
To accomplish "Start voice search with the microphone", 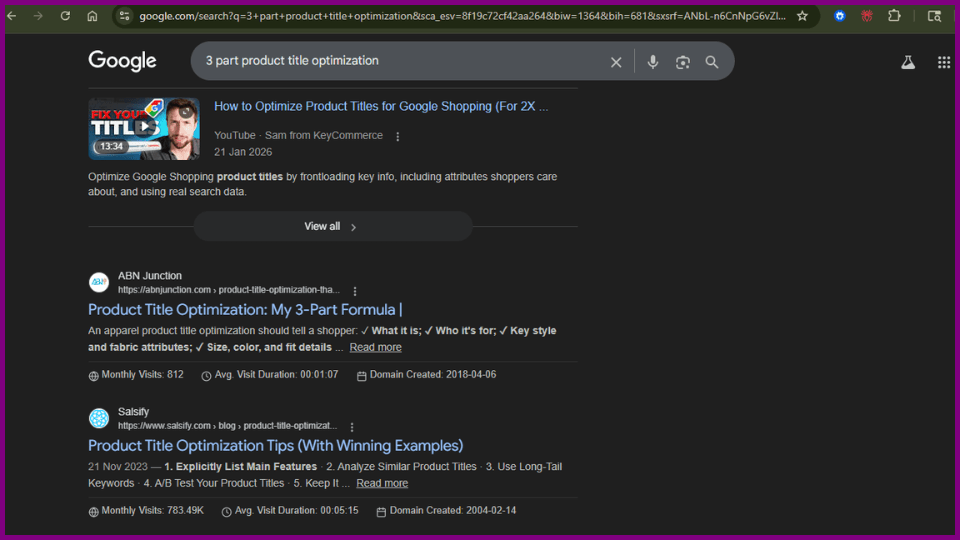I will 653,62.
